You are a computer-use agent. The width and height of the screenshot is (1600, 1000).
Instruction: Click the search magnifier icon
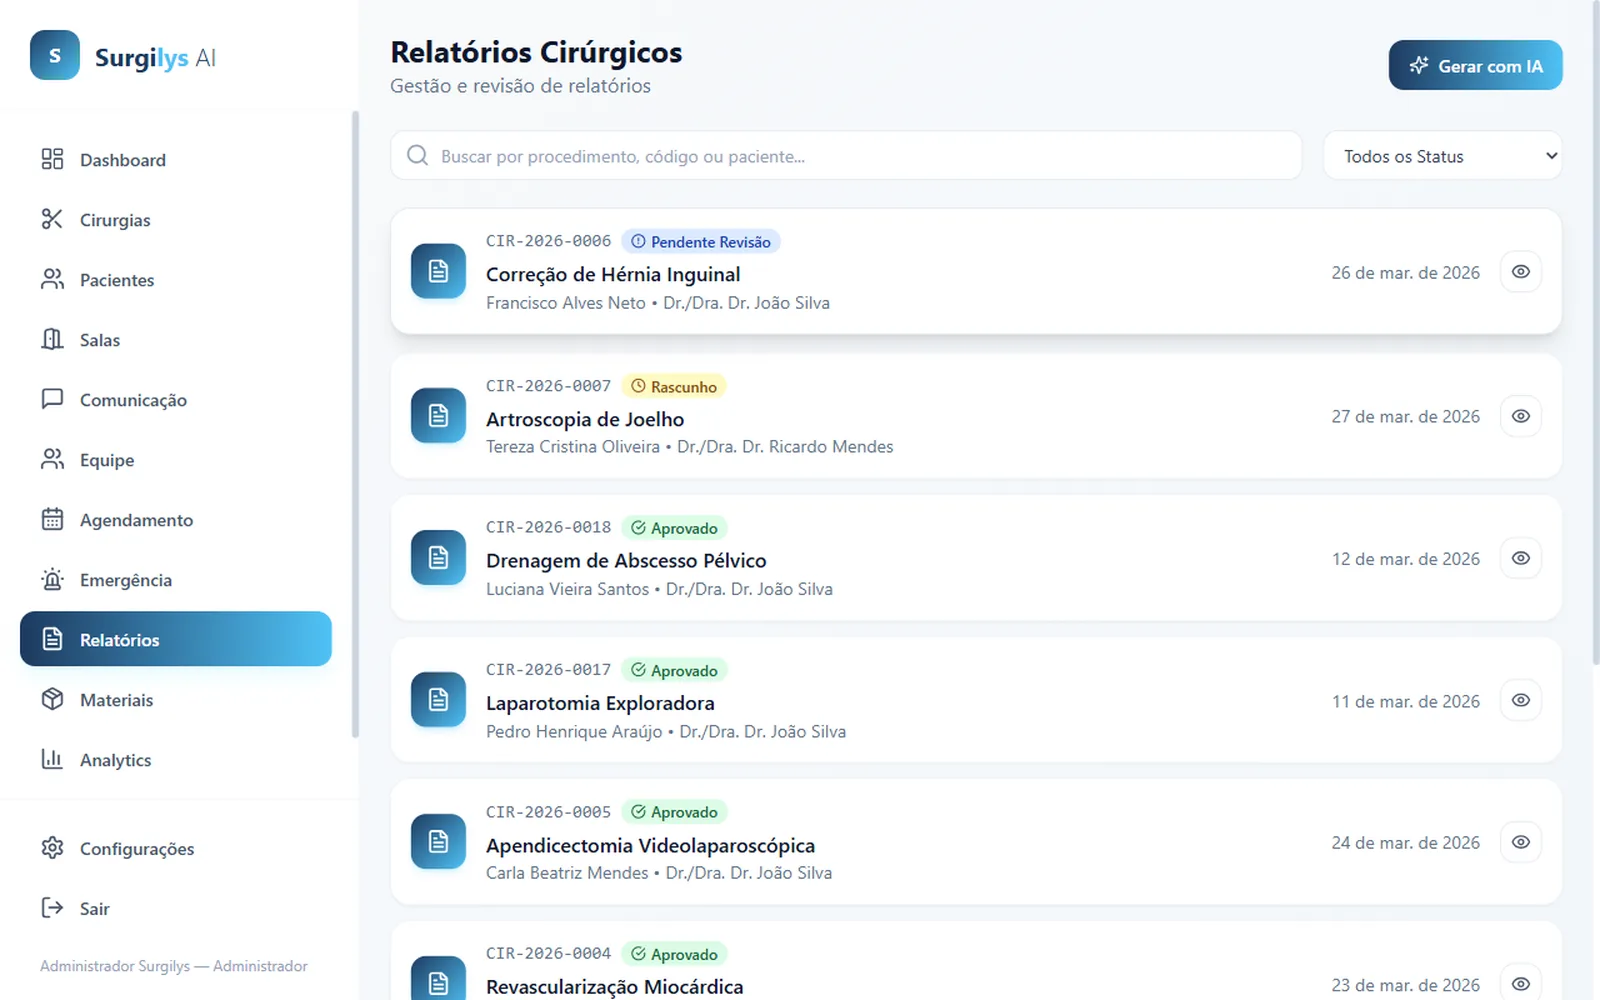click(418, 156)
